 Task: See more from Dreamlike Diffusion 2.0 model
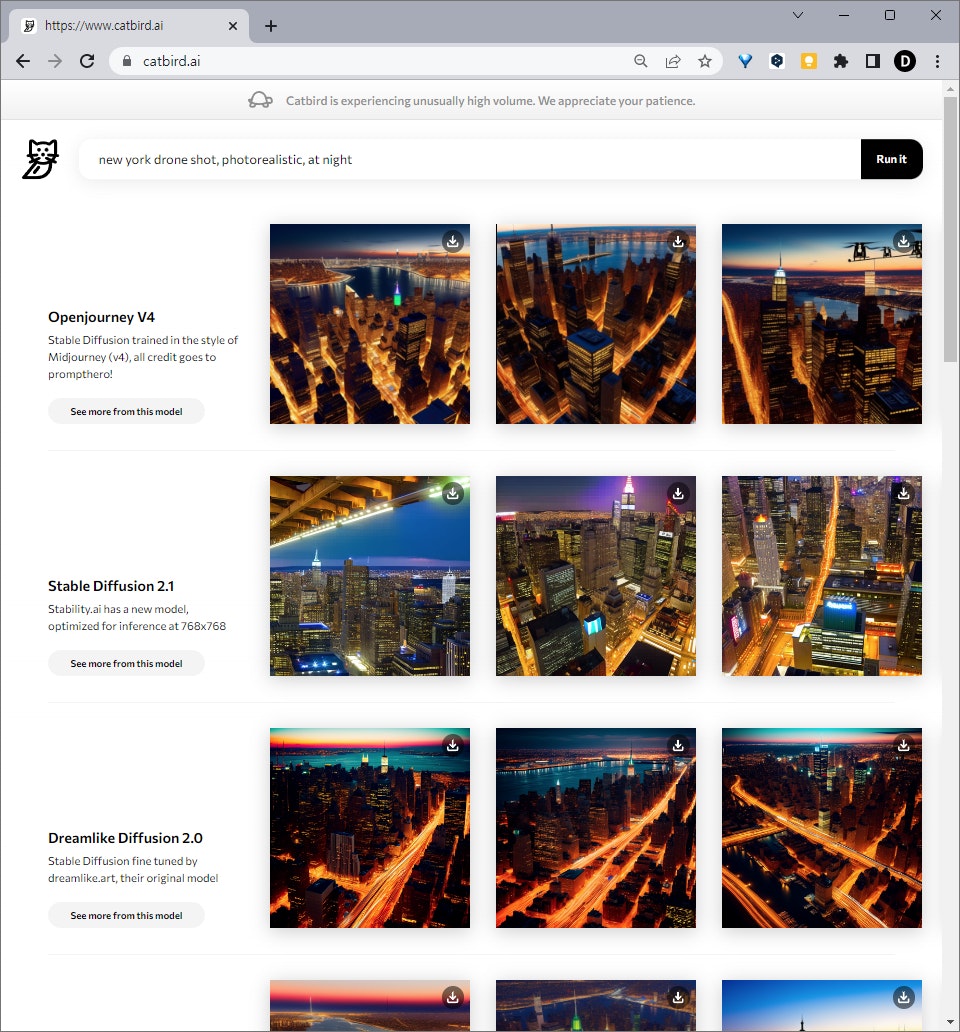(126, 916)
